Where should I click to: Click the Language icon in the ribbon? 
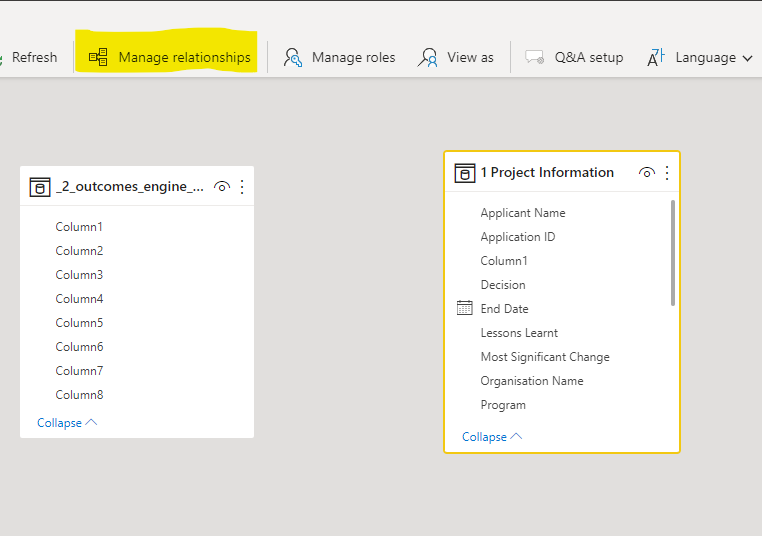click(x=656, y=57)
